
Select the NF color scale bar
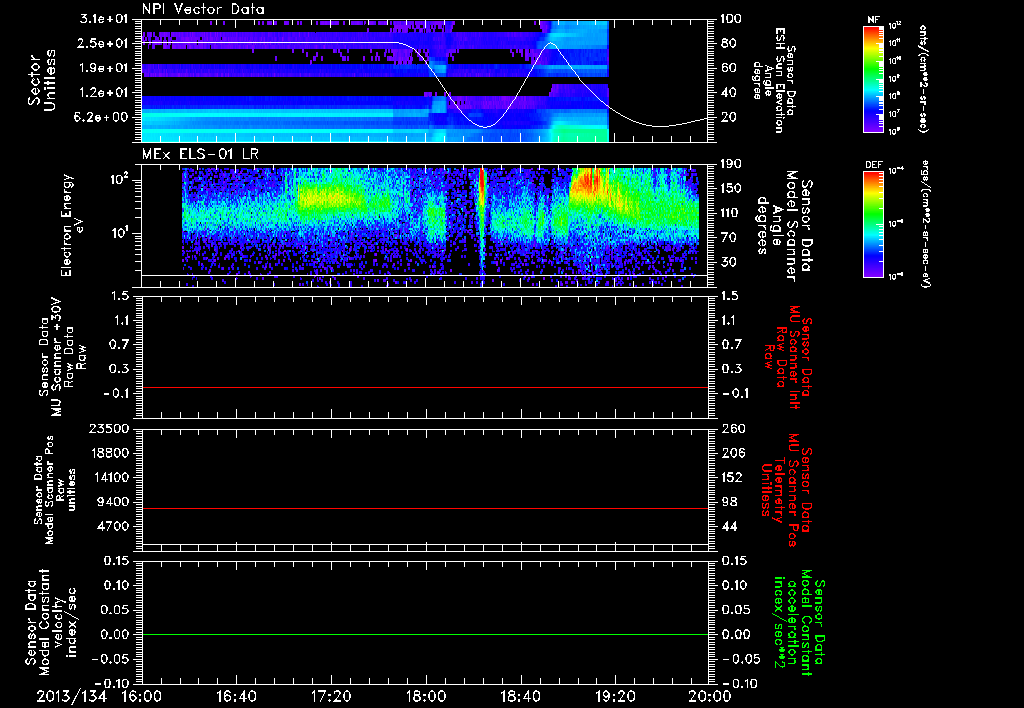873,79
